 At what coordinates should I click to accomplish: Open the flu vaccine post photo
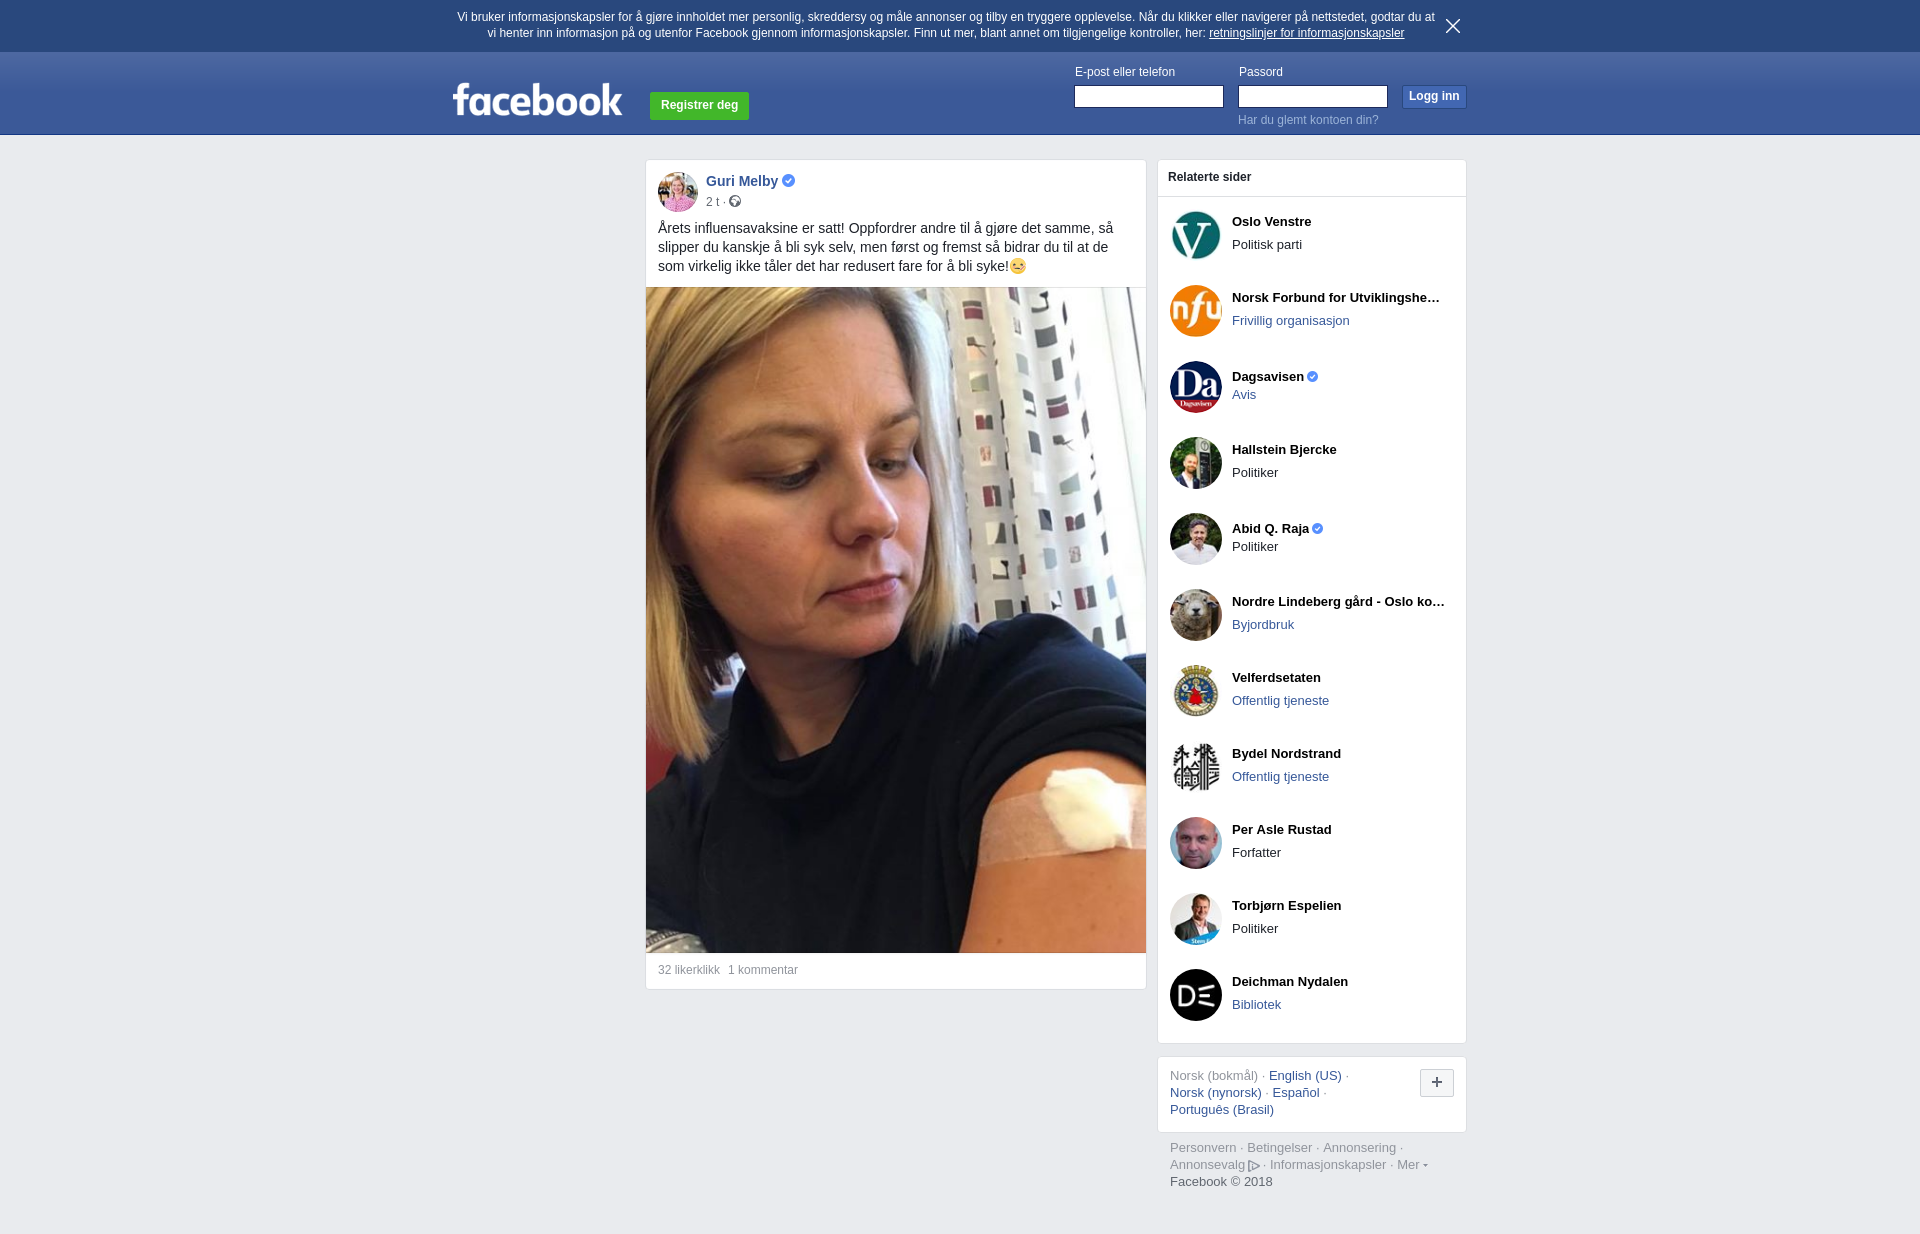[896, 620]
